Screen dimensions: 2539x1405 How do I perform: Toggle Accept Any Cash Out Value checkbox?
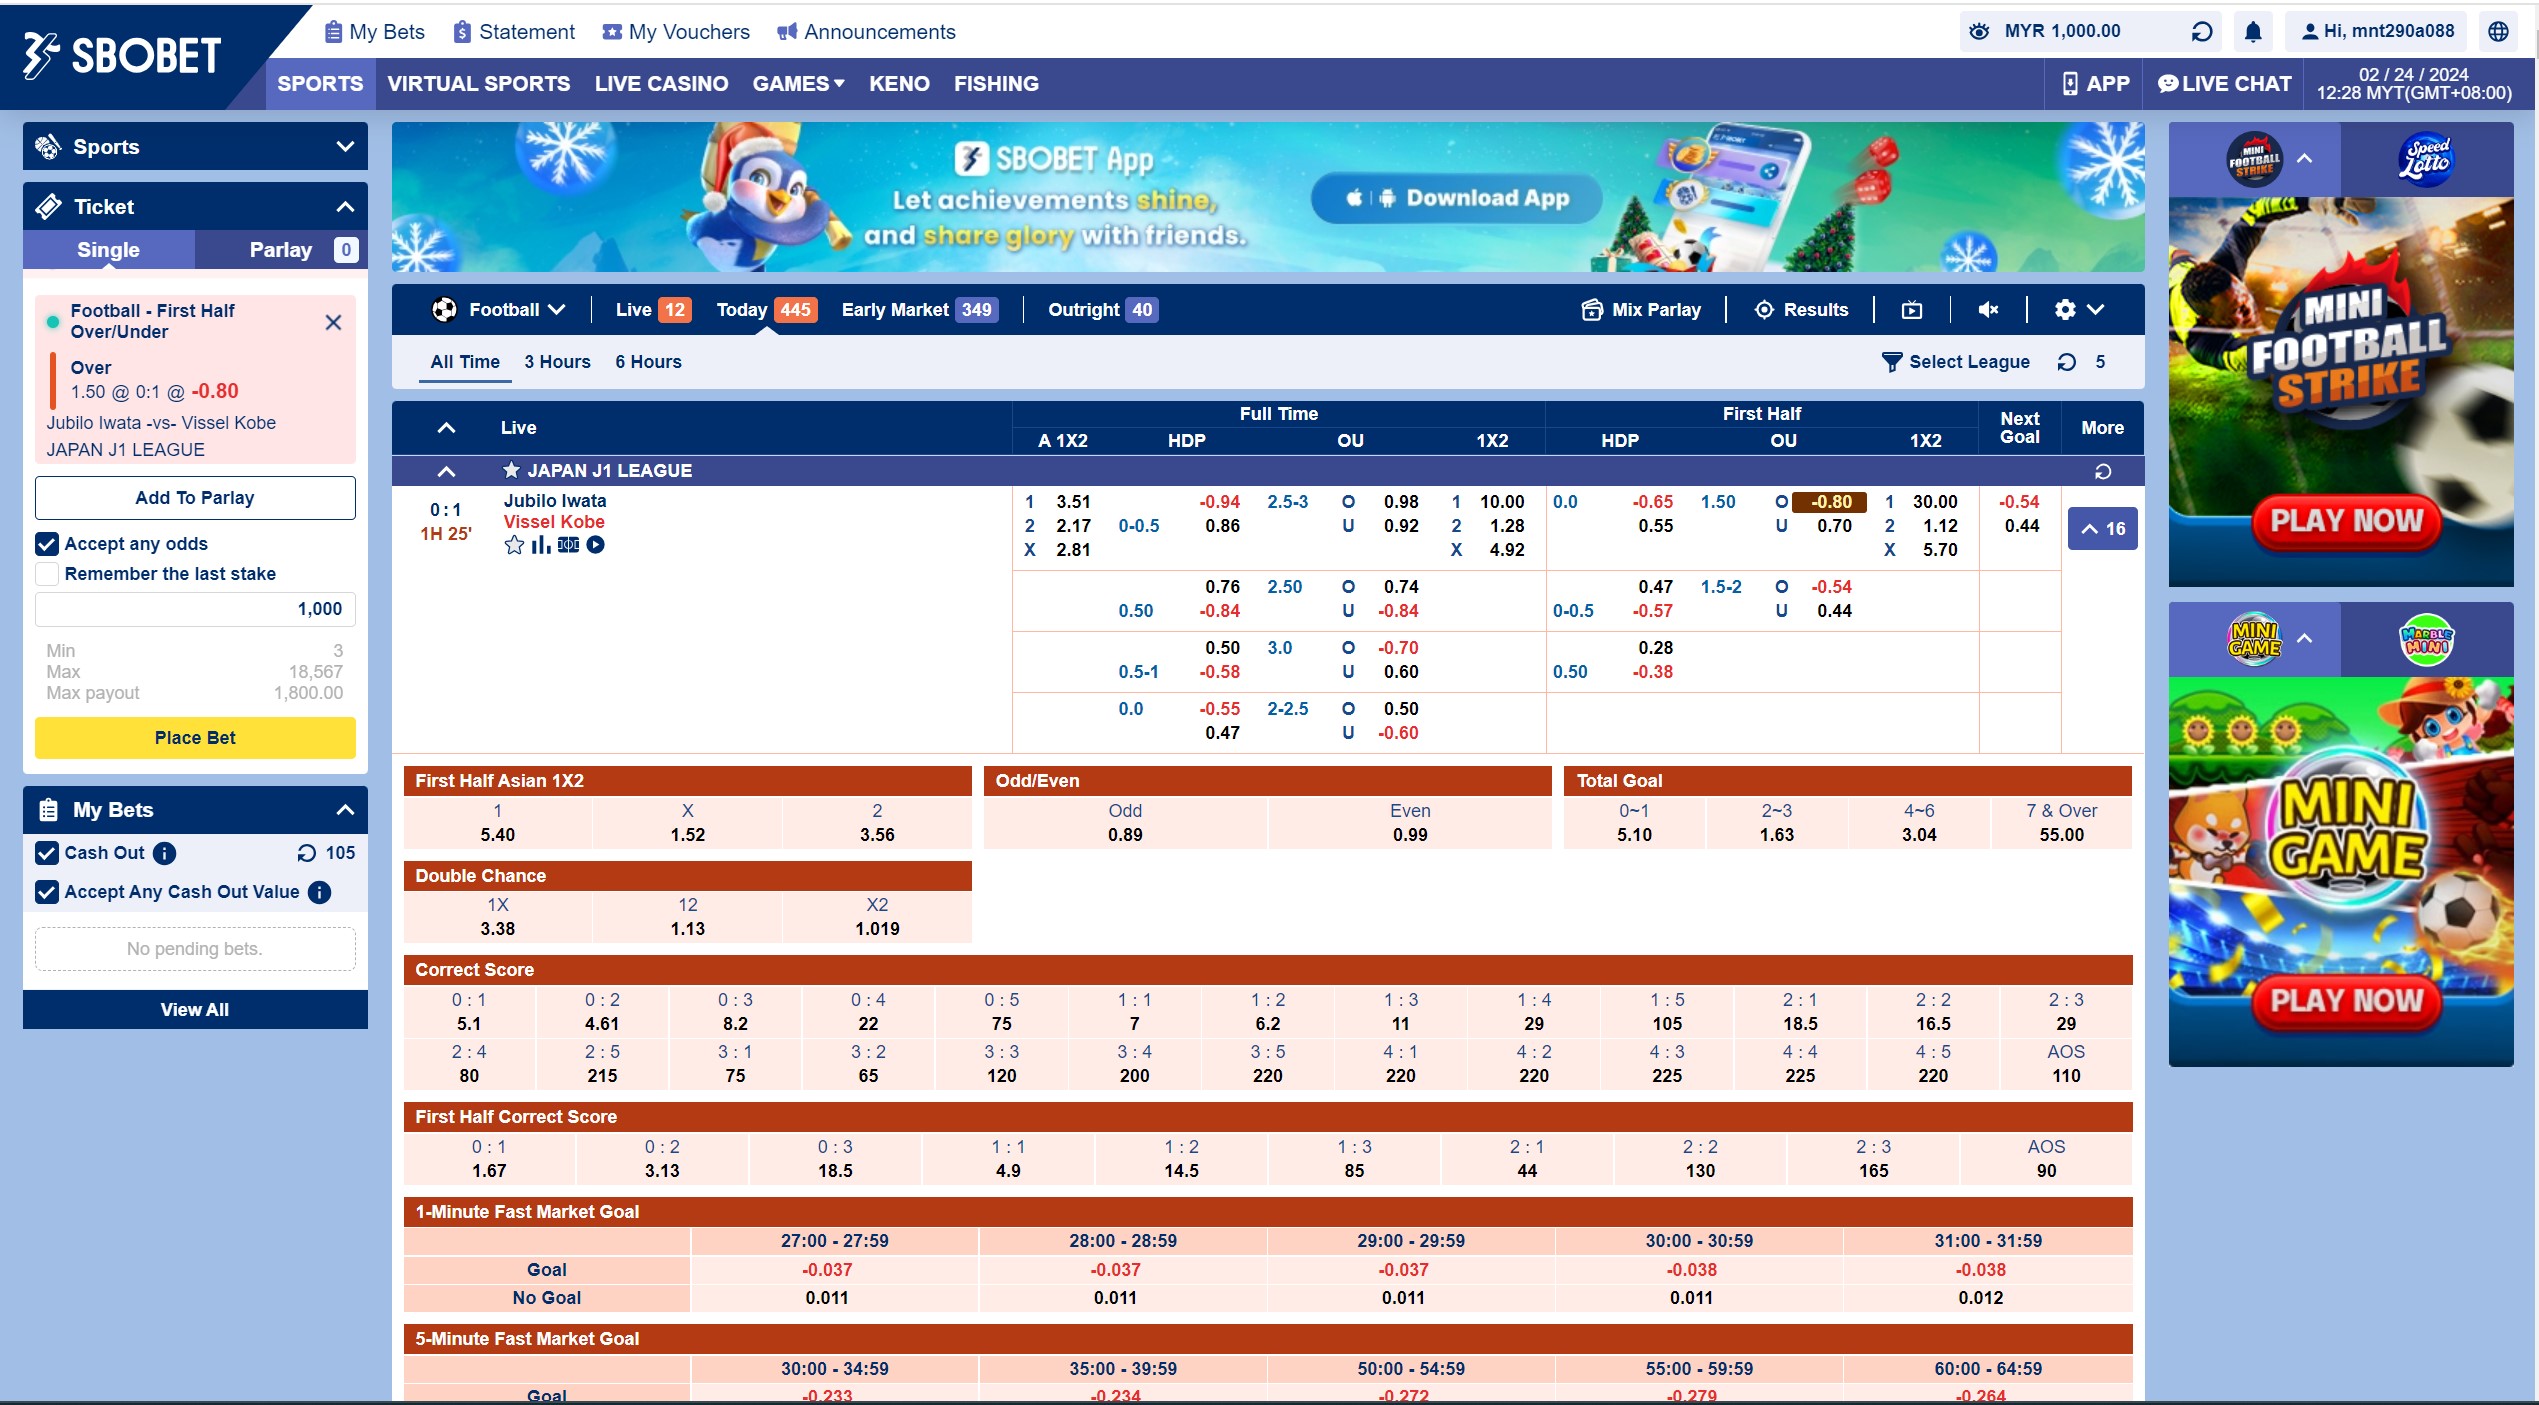point(47,892)
